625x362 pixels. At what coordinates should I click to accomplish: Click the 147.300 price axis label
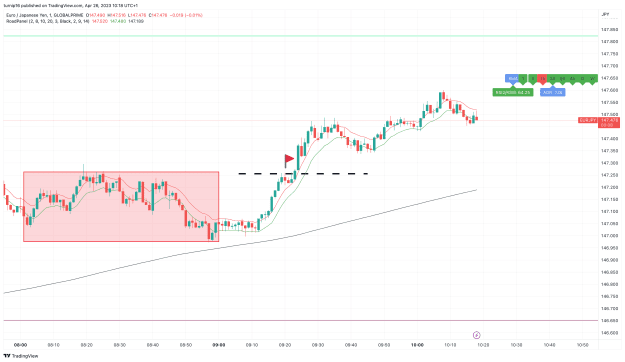pos(609,163)
